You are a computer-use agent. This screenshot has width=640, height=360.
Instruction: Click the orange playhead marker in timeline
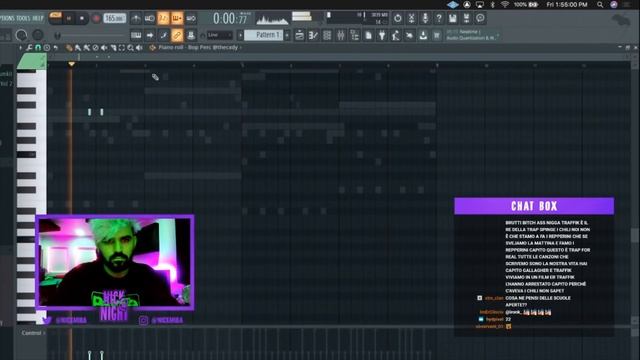point(71,64)
